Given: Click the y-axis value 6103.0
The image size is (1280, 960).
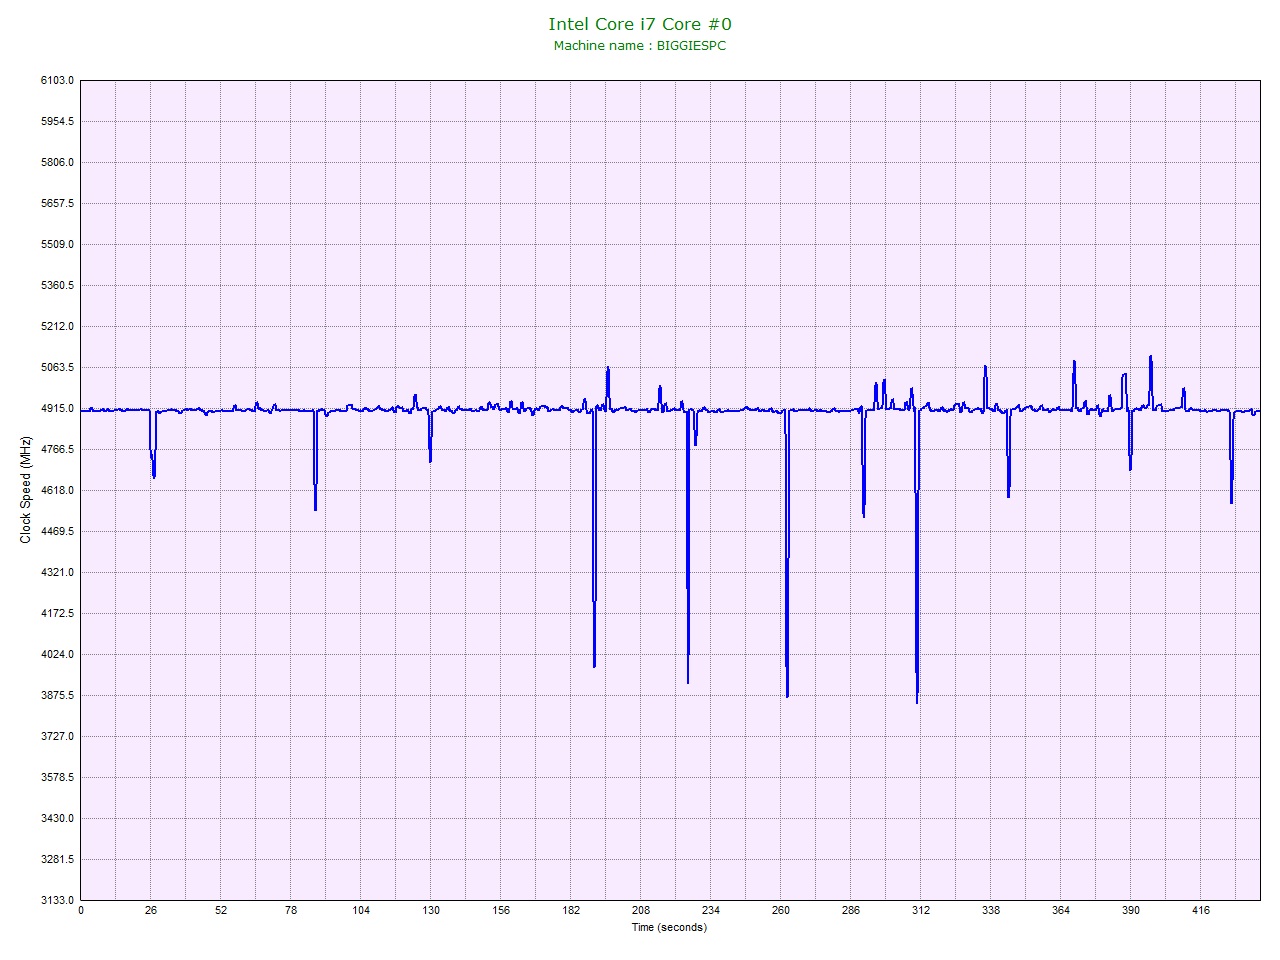Looking at the screenshot, I should [x=58, y=80].
